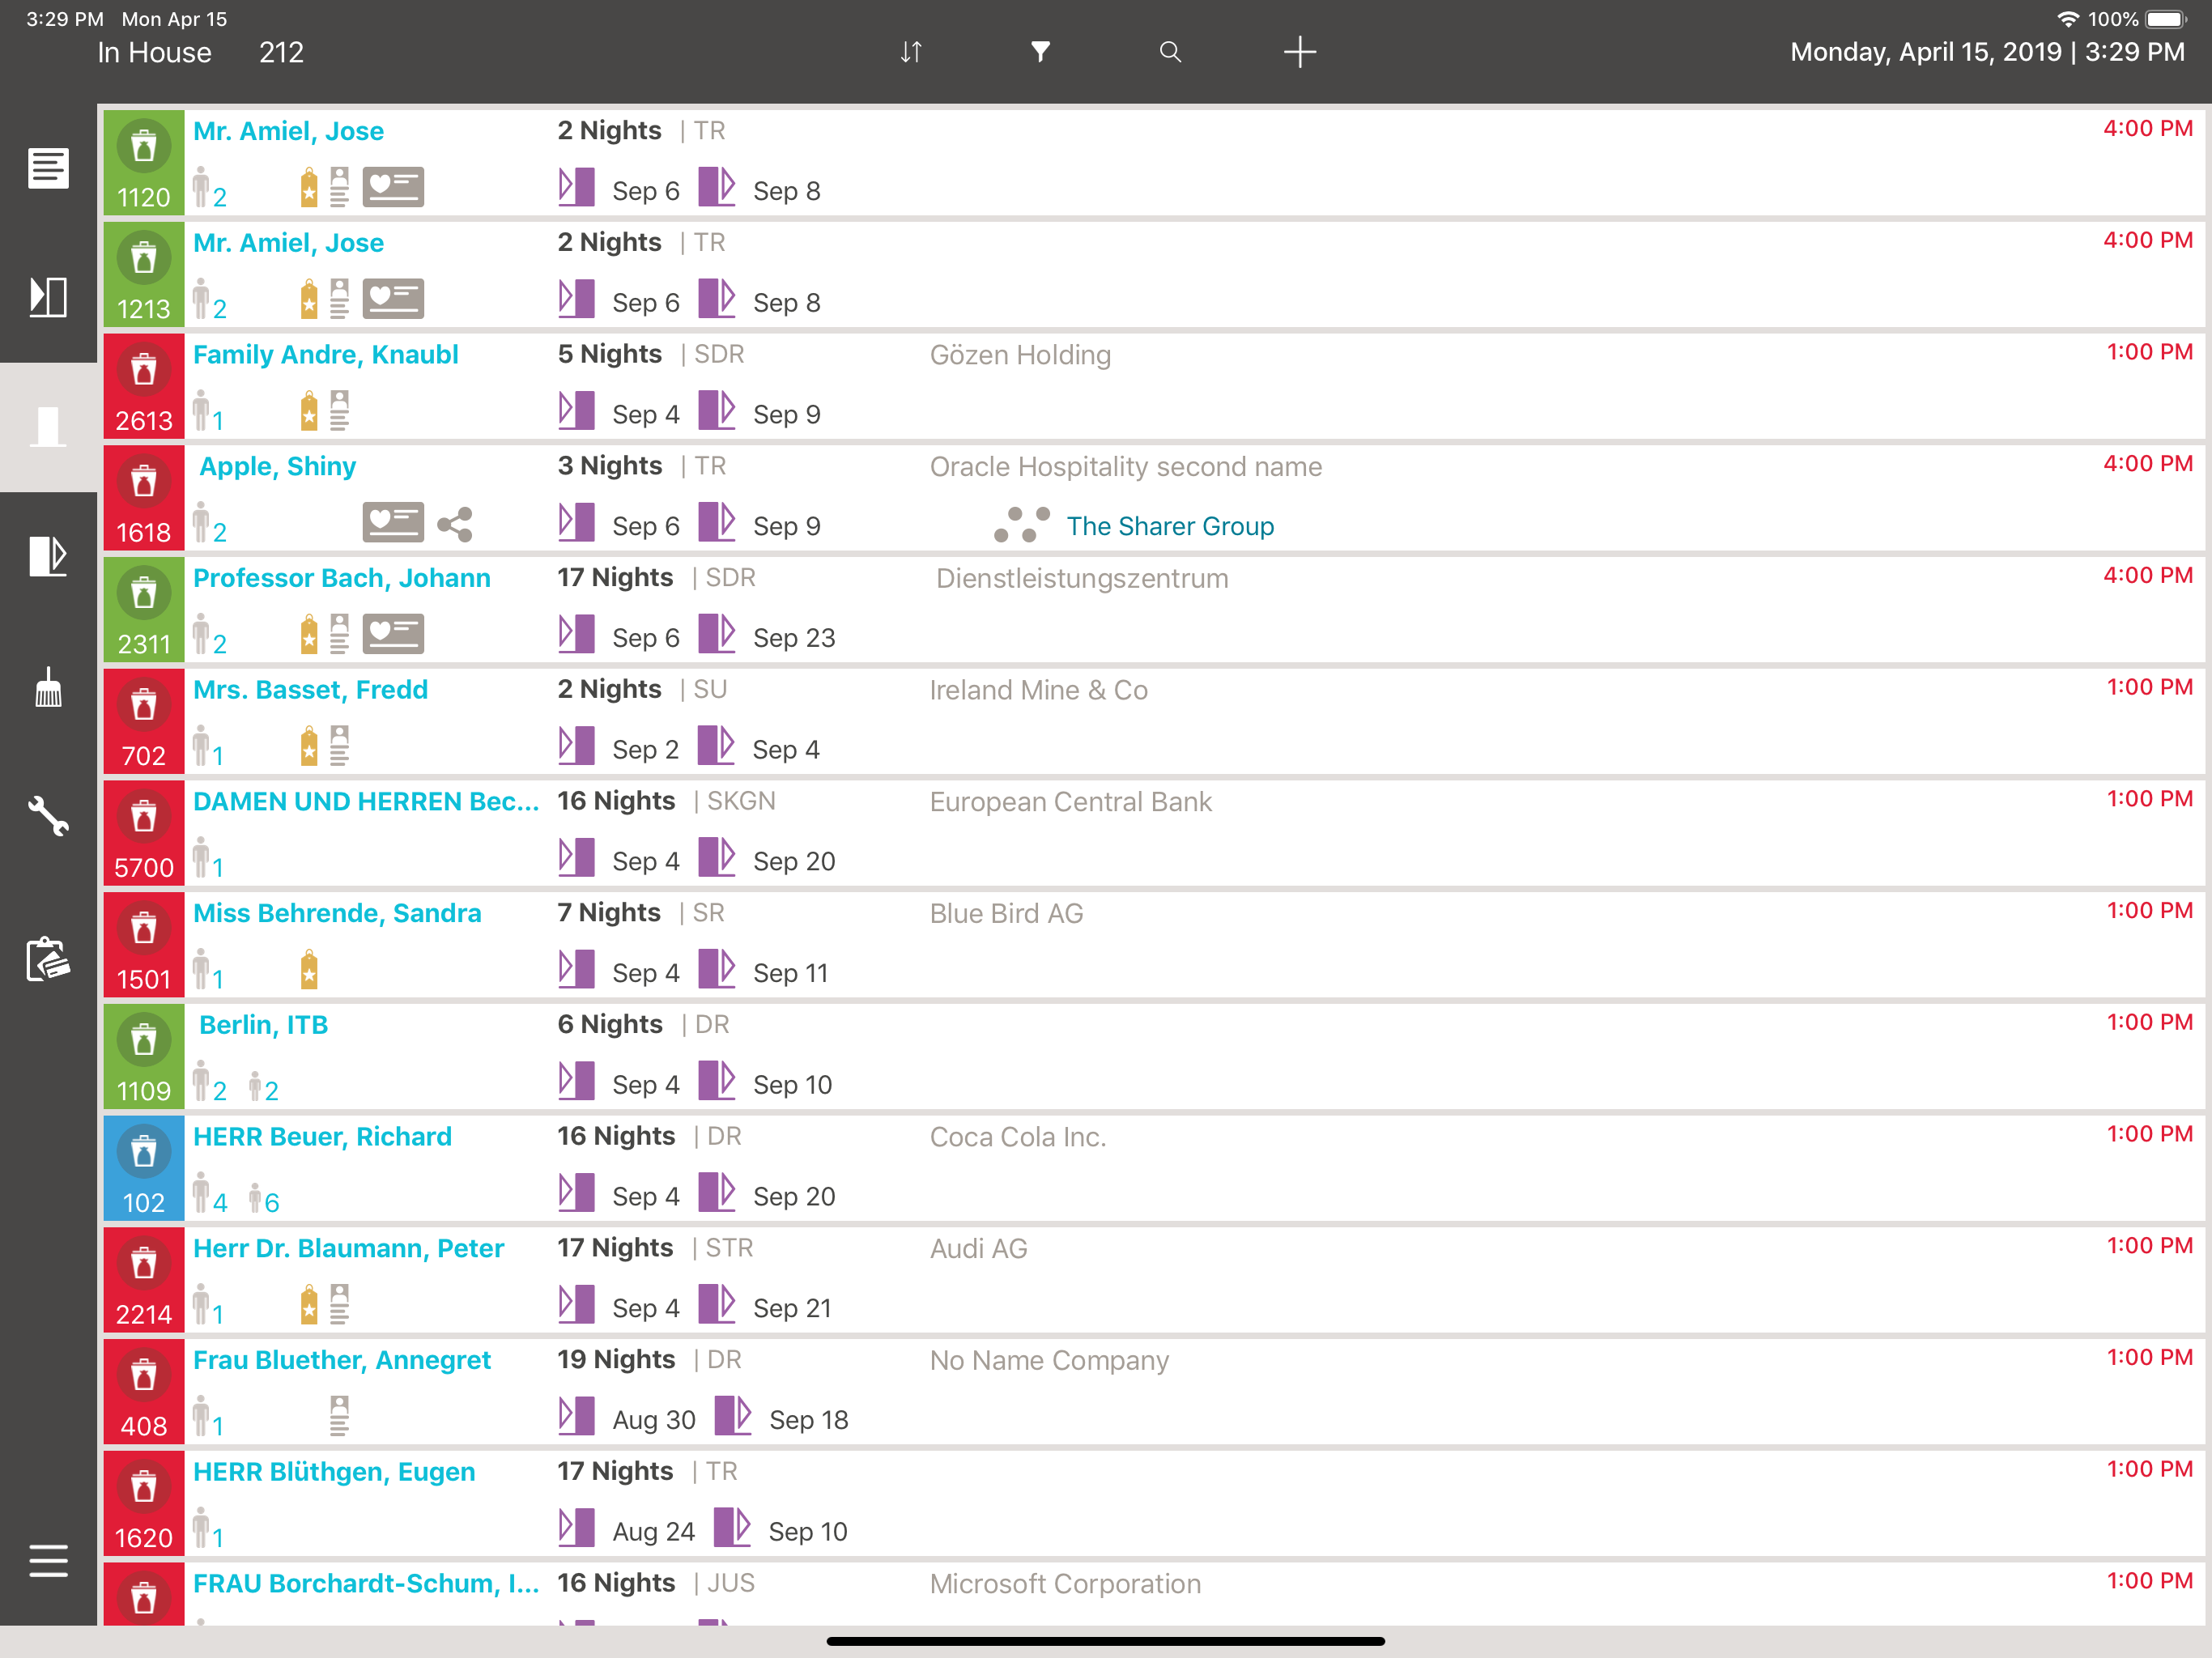
Task: Tap the 4:00 PM time in room 1120 row
Action: click(2148, 129)
